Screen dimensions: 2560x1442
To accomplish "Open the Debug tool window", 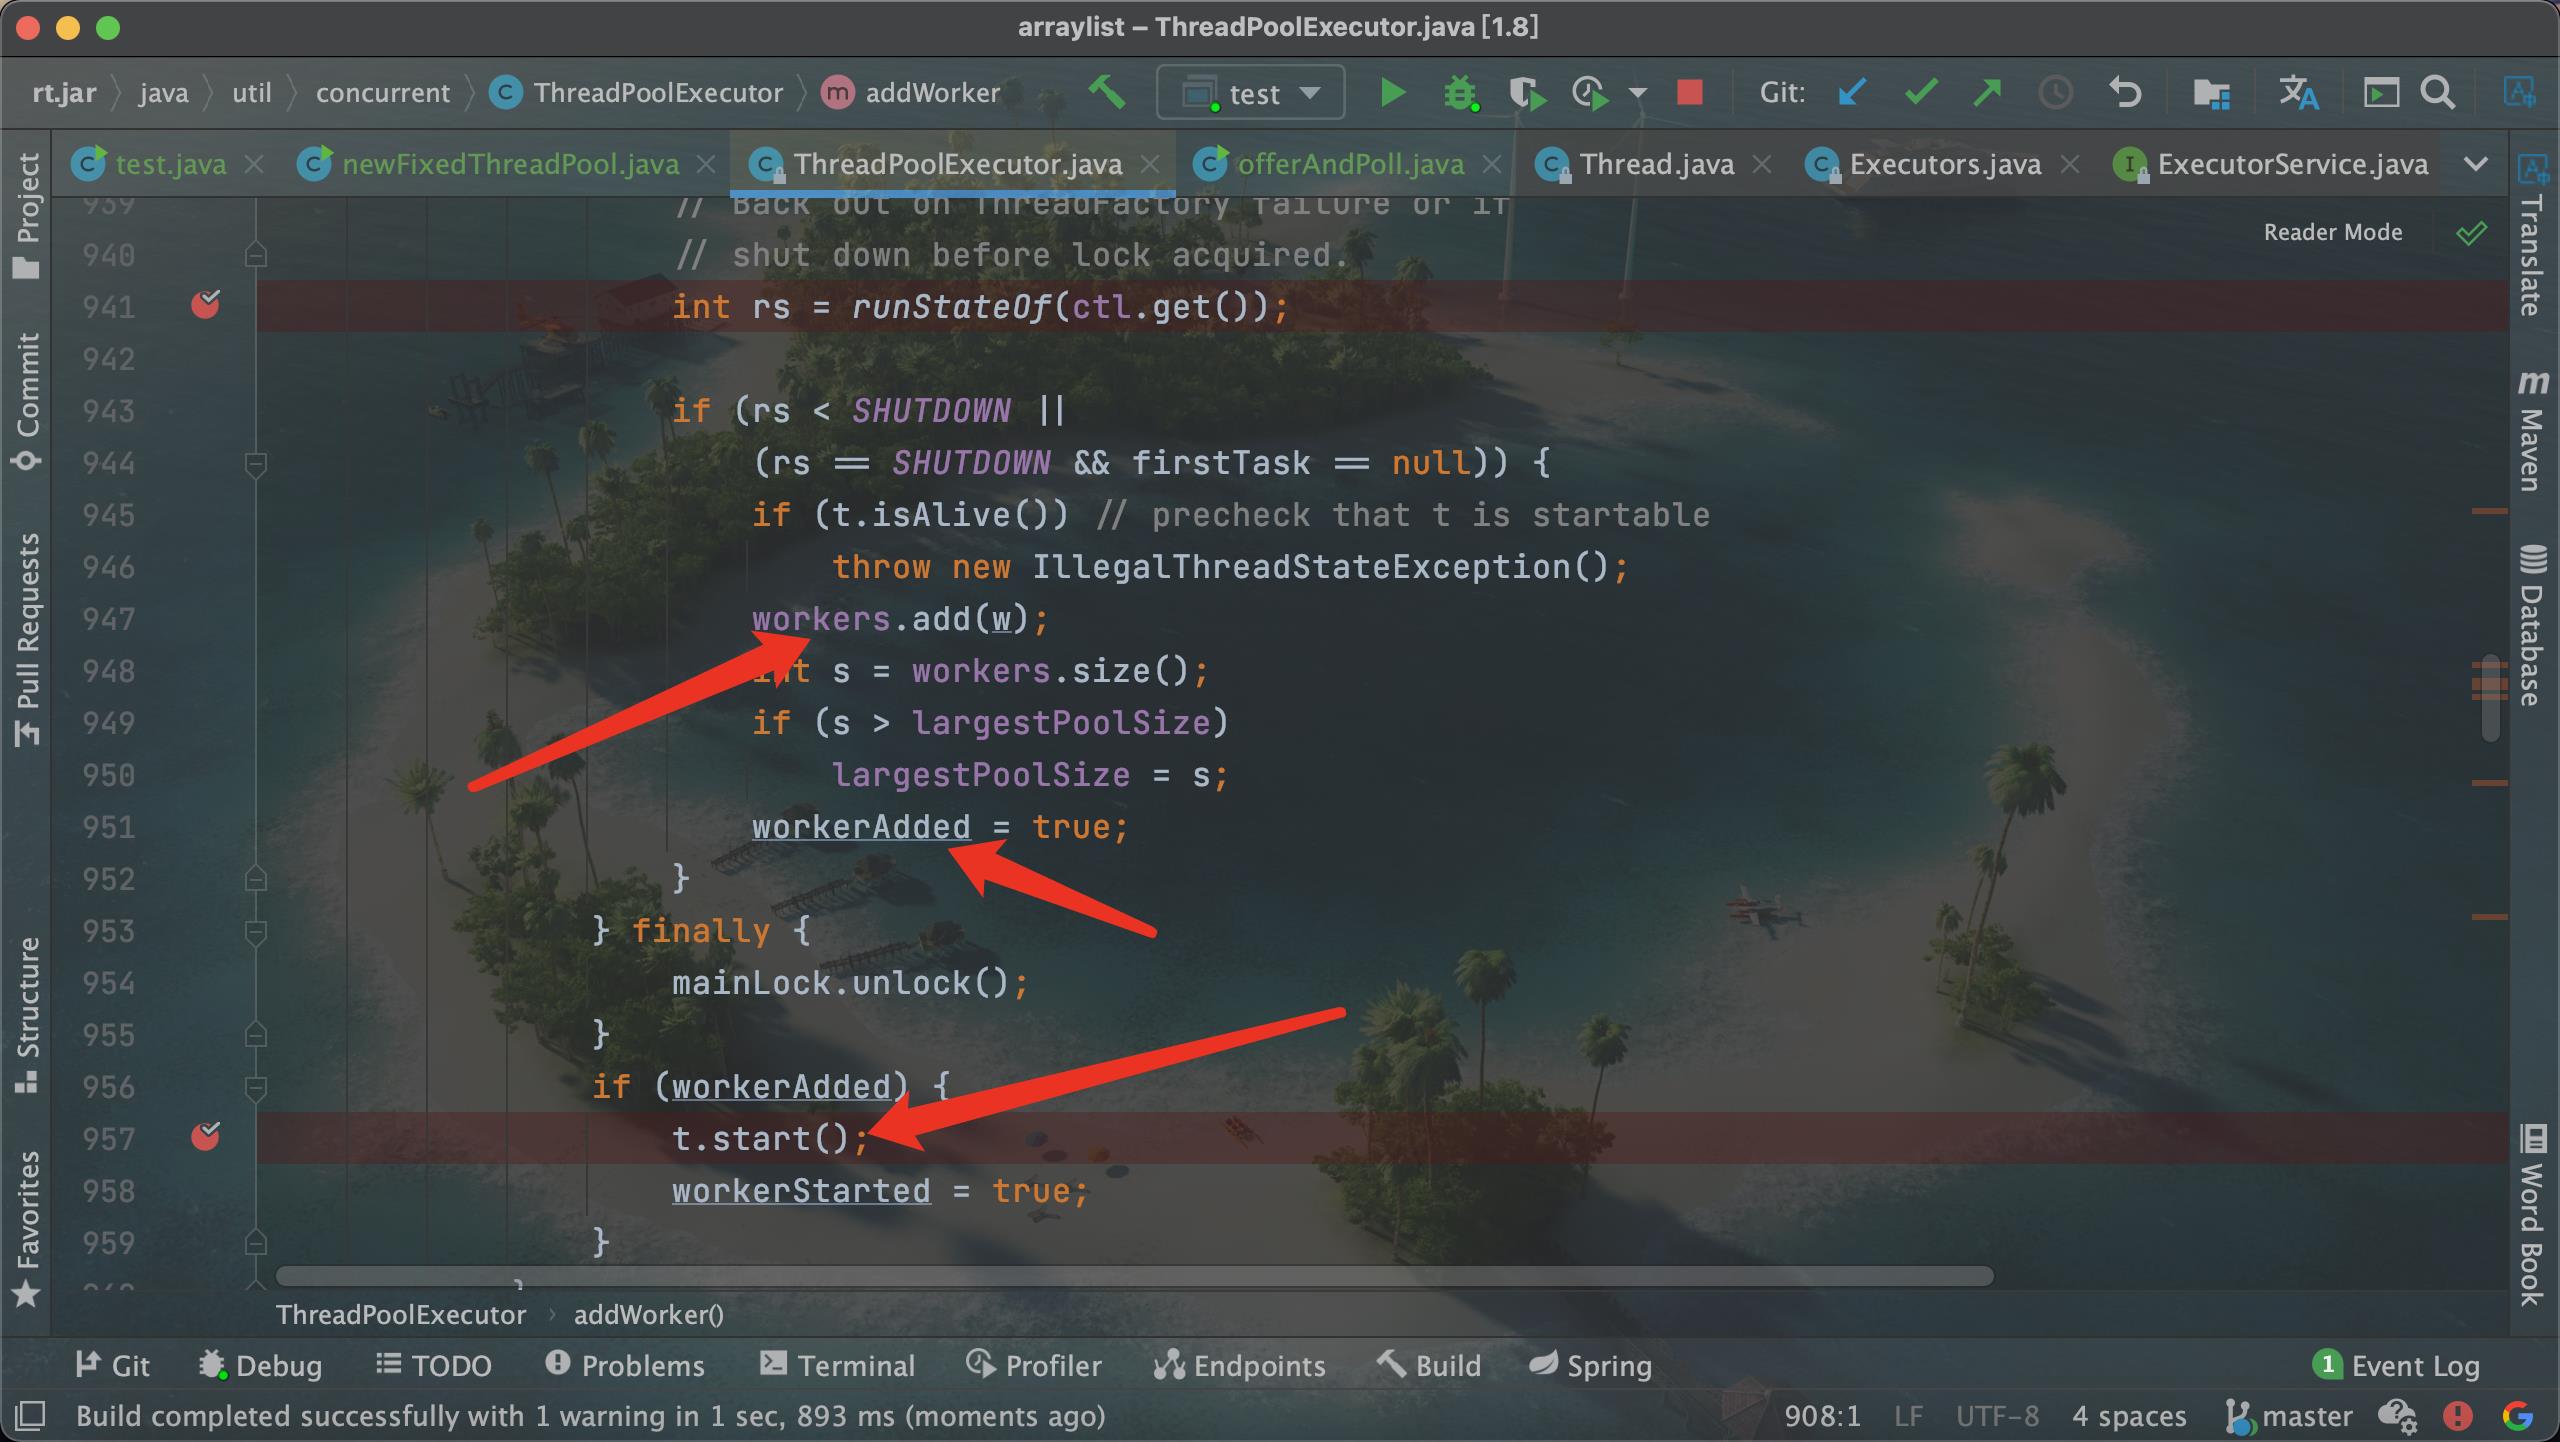I will 260,1365.
